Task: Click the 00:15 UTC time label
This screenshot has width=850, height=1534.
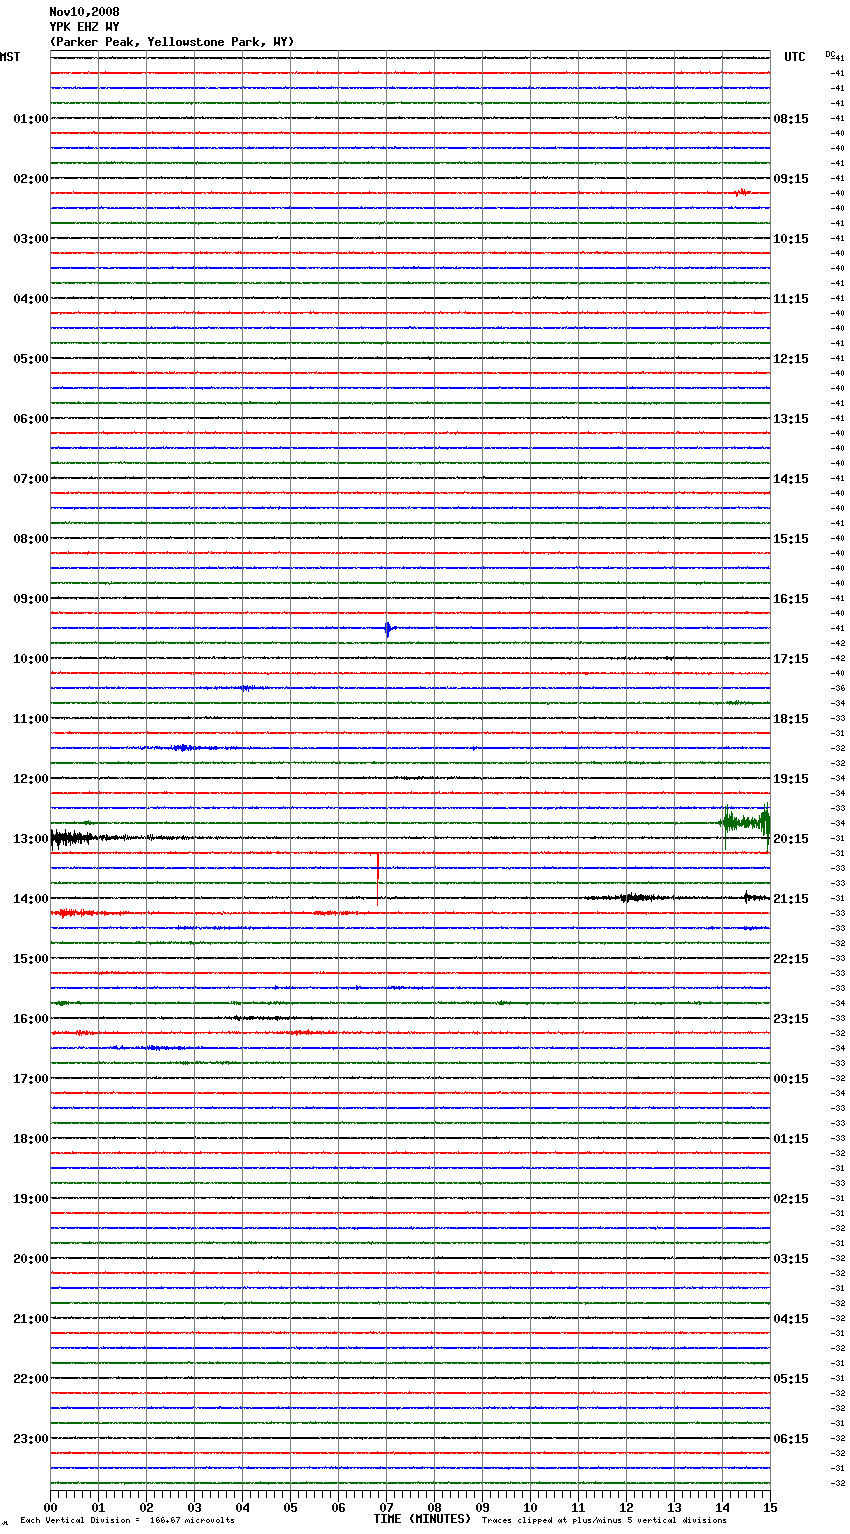Action: coord(791,1079)
